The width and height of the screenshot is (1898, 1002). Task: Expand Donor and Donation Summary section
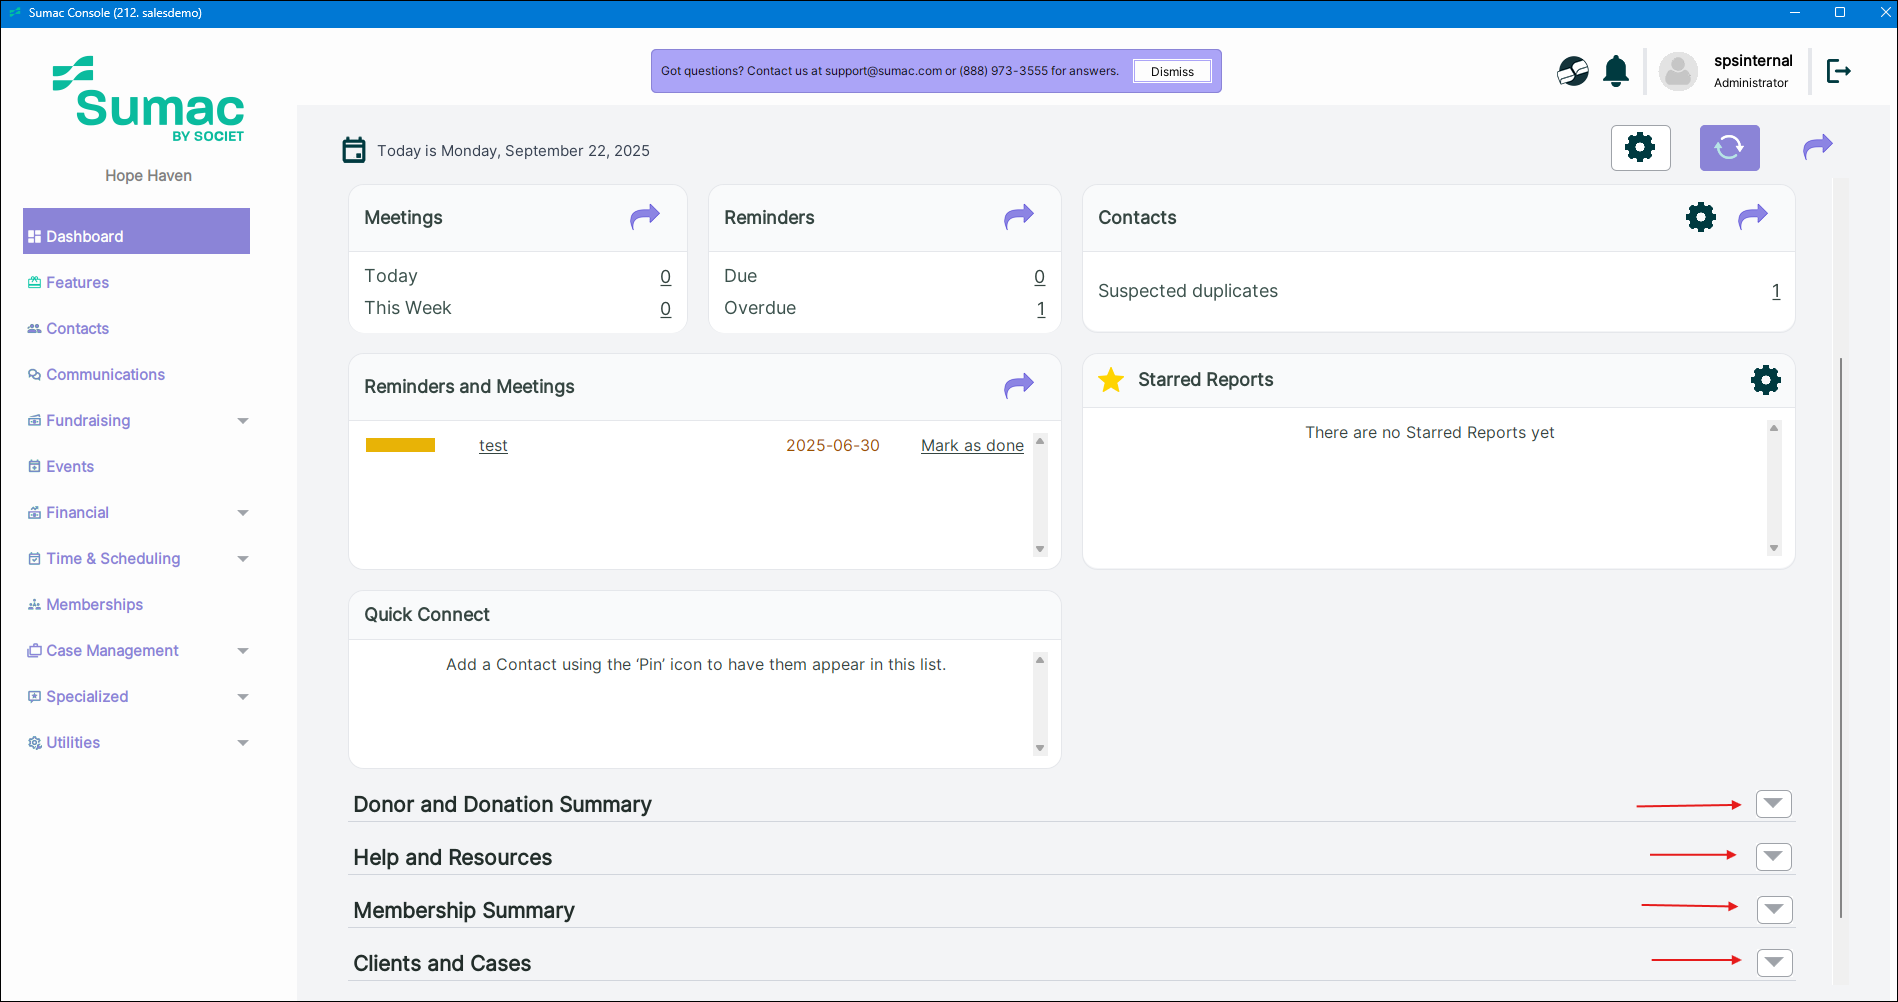[1773, 804]
